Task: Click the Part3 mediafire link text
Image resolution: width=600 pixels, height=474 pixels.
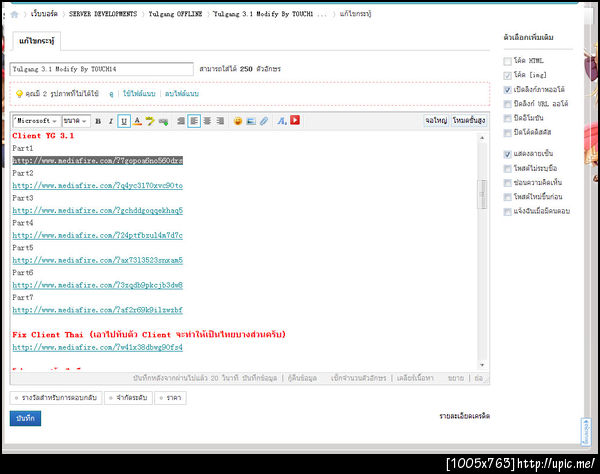Action: tap(98, 210)
